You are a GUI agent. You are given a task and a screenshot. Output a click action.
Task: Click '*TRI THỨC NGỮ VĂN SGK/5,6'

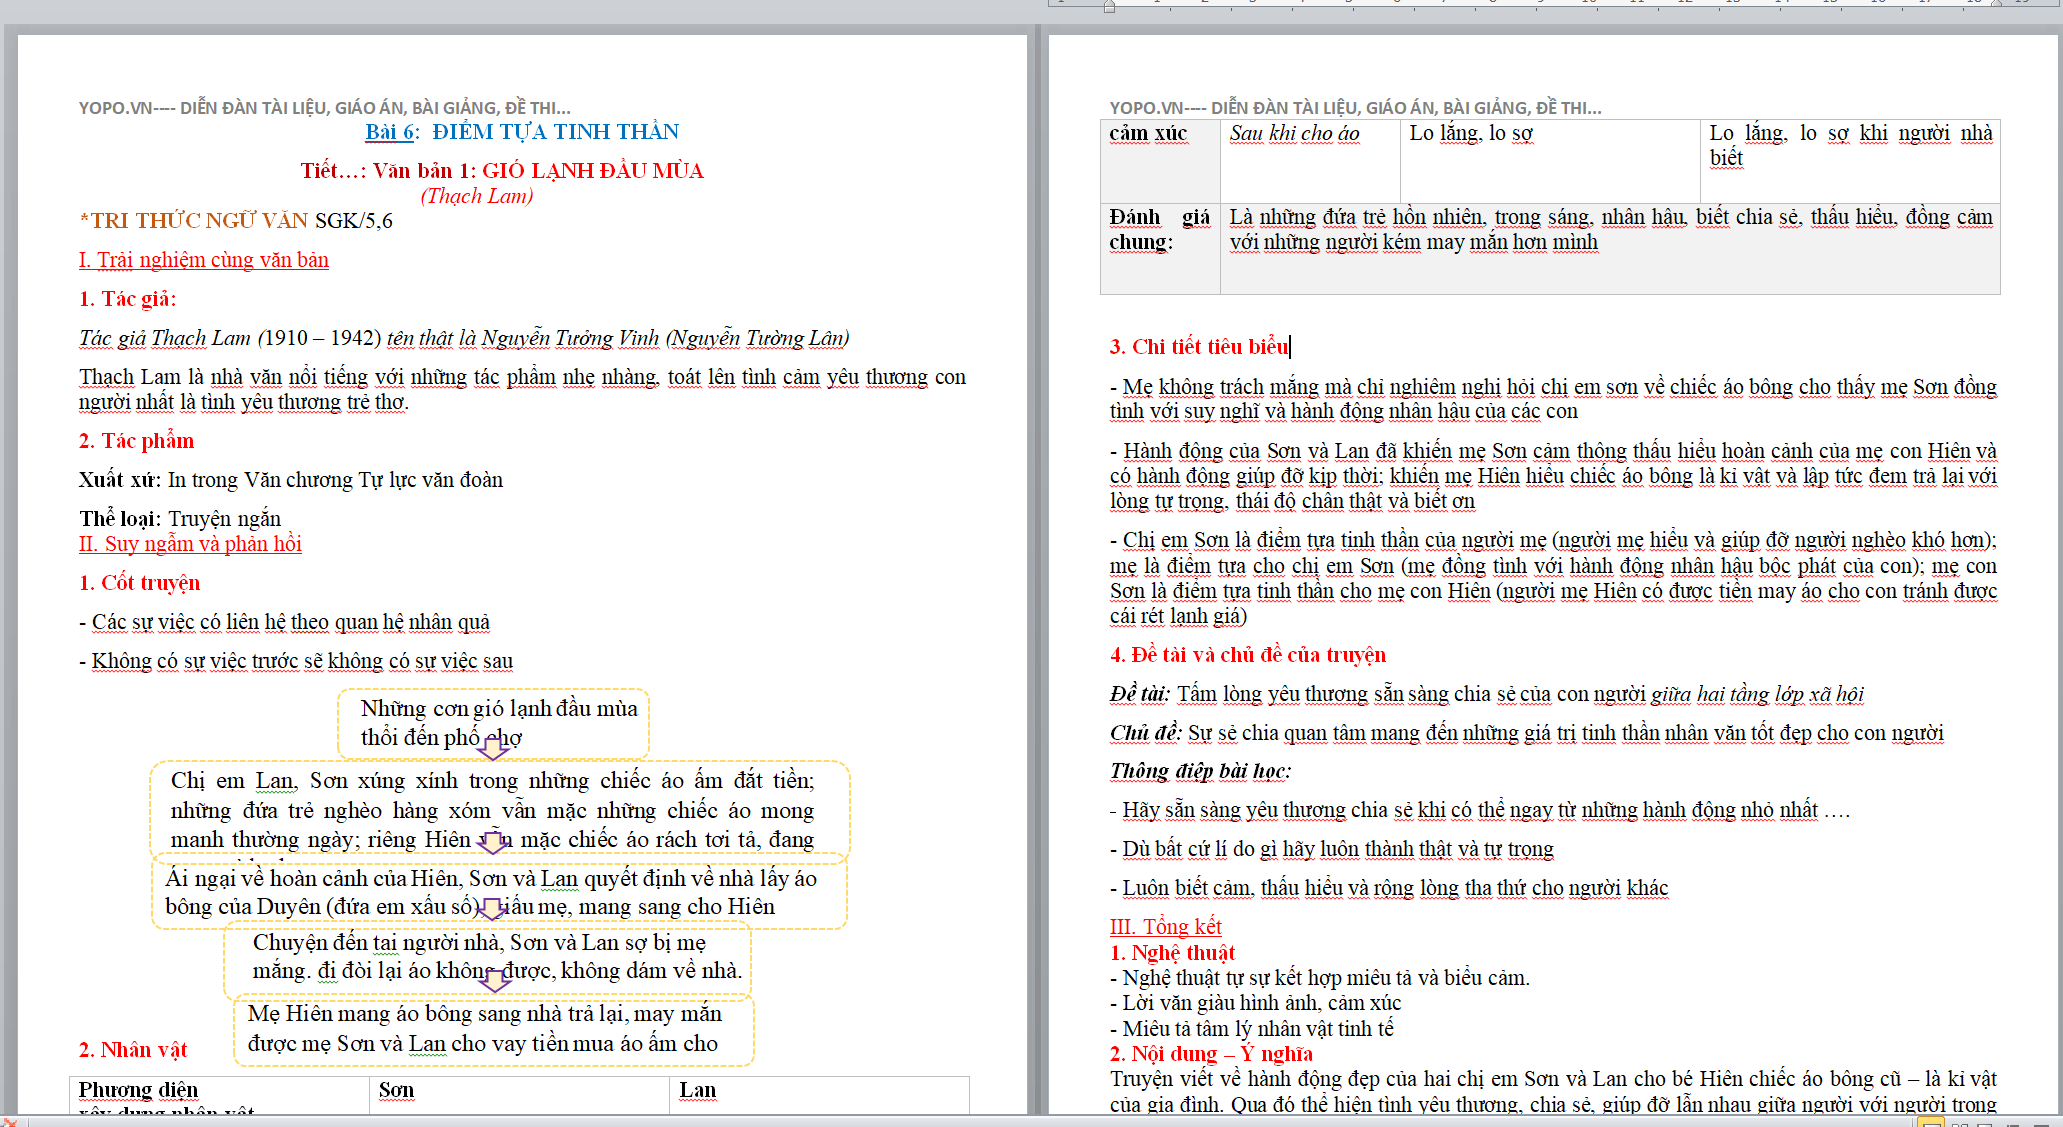coord(236,221)
